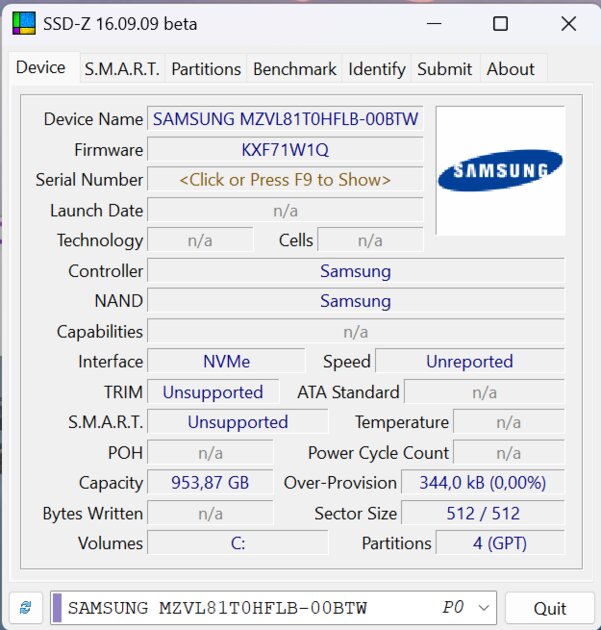601x630 pixels.
Task: Click the Technology n/a field
Action: (x=200, y=240)
